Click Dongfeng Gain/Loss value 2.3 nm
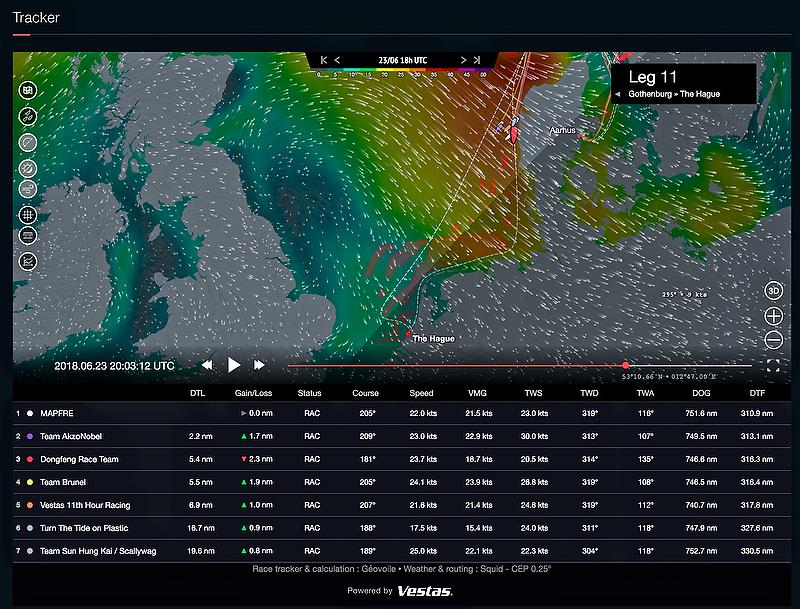800x609 pixels. (260, 459)
